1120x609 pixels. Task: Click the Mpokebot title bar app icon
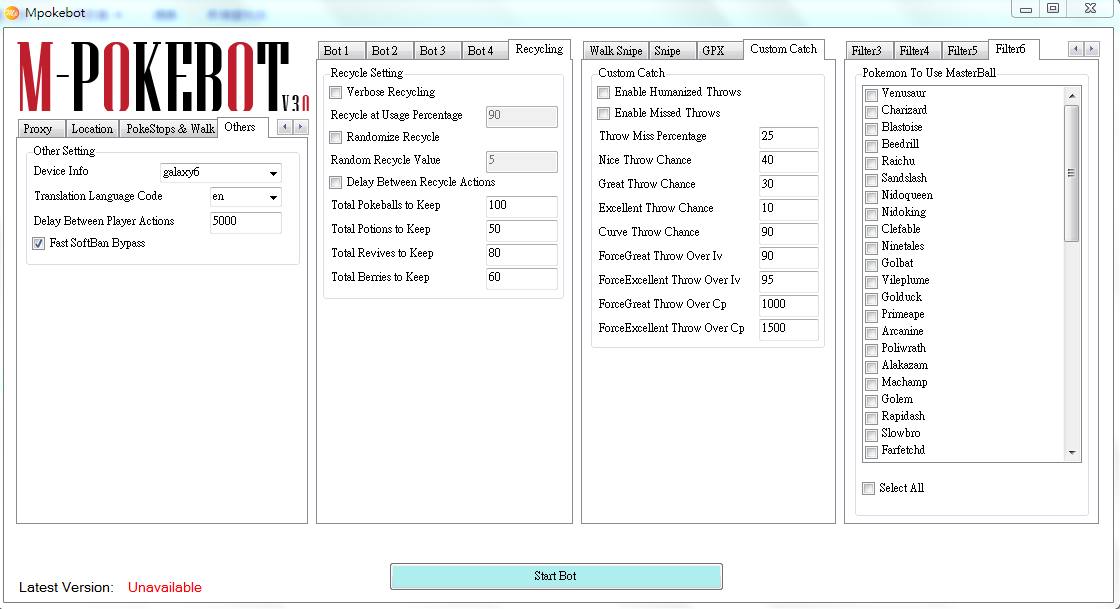pyautogui.click(x=11, y=12)
